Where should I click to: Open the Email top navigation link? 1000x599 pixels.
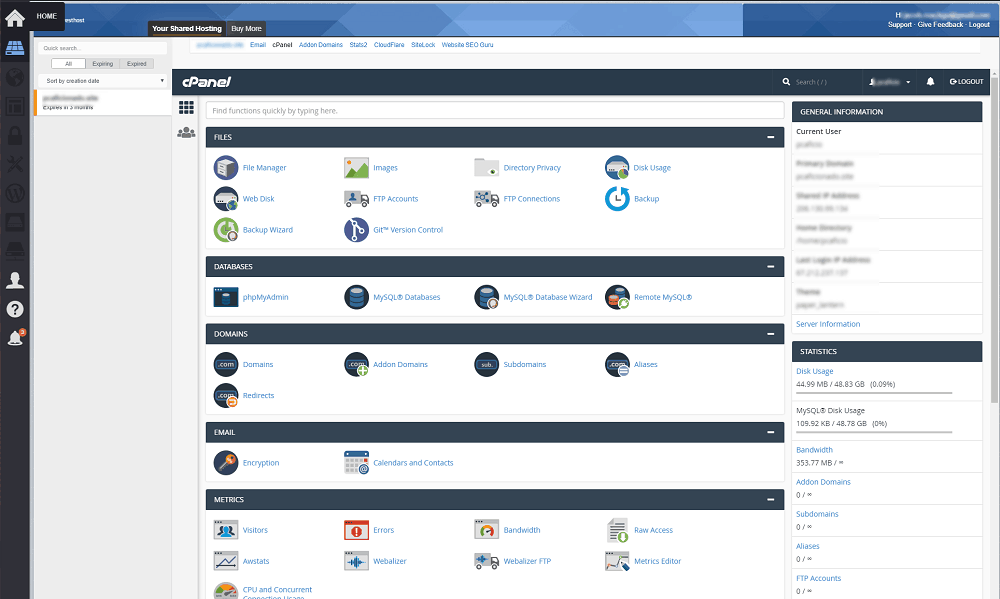point(258,45)
